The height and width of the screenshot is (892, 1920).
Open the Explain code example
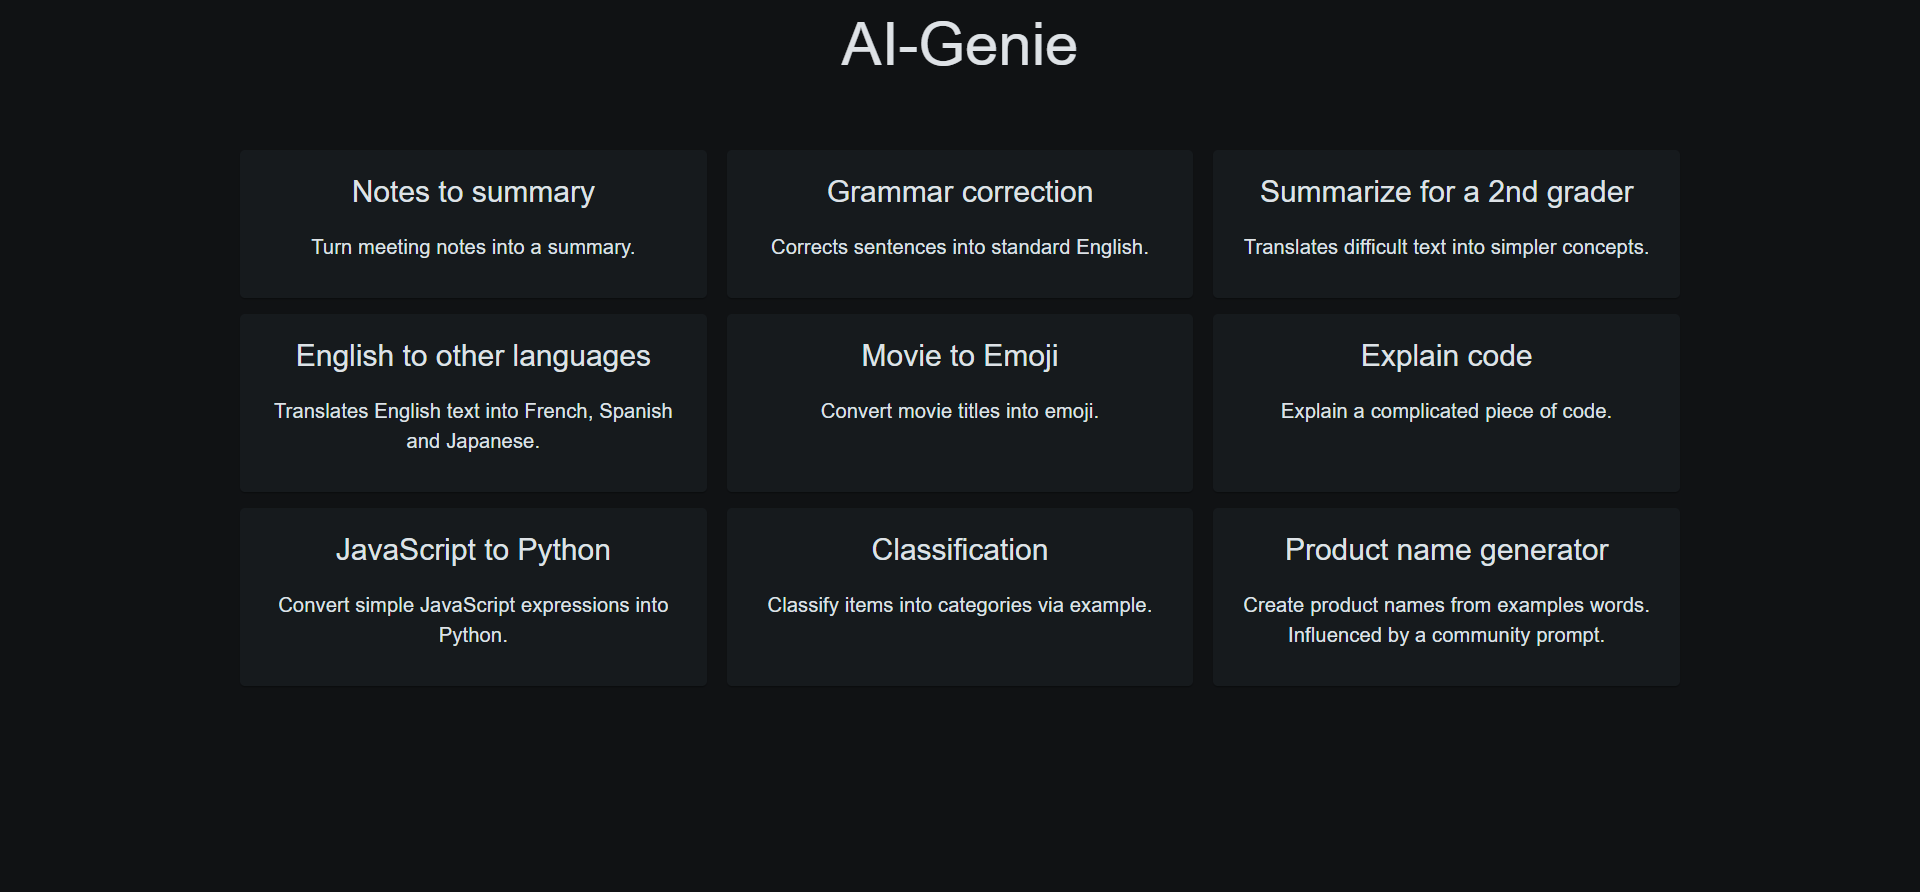[1446, 402]
